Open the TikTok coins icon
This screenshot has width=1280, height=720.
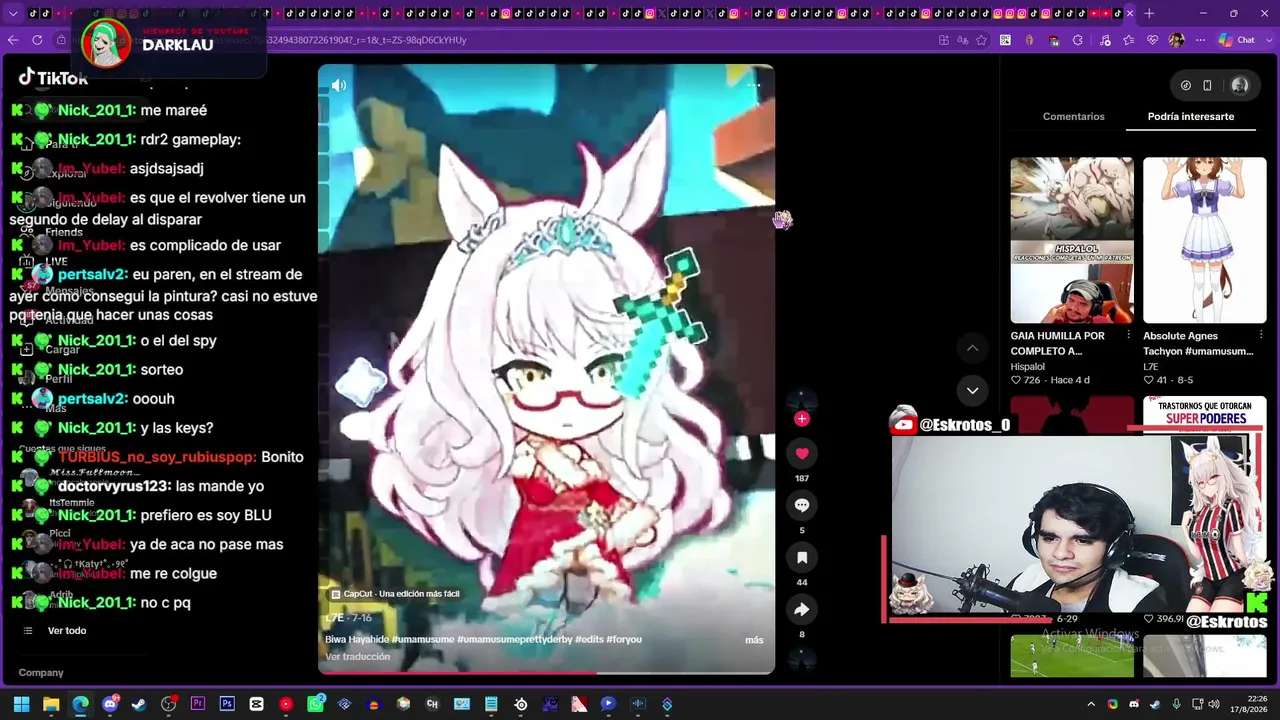(1186, 86)
